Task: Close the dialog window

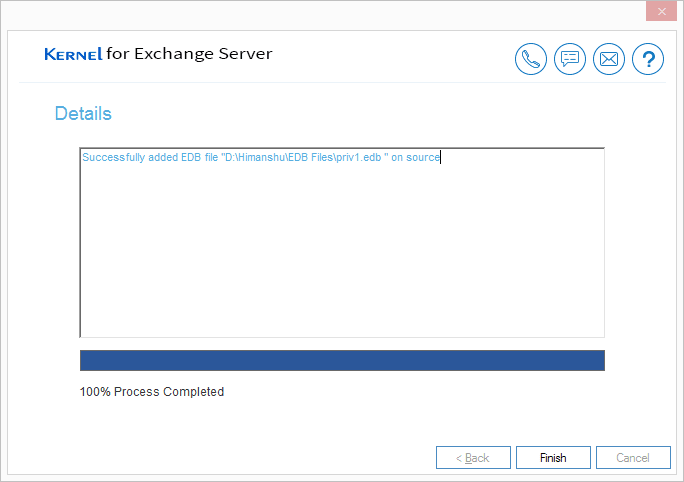Action: [x=661, y=11]
